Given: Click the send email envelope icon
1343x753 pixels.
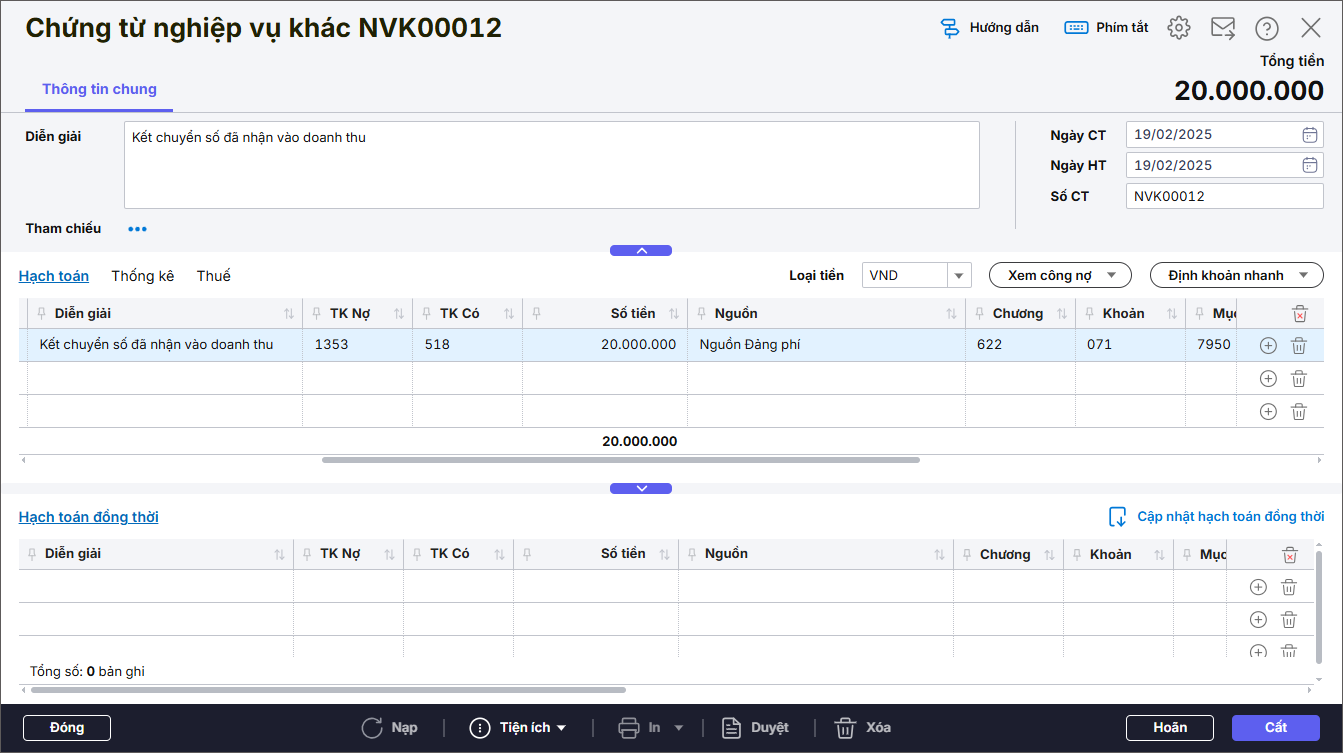Looking at the screenshot, I should [1223, 28].
